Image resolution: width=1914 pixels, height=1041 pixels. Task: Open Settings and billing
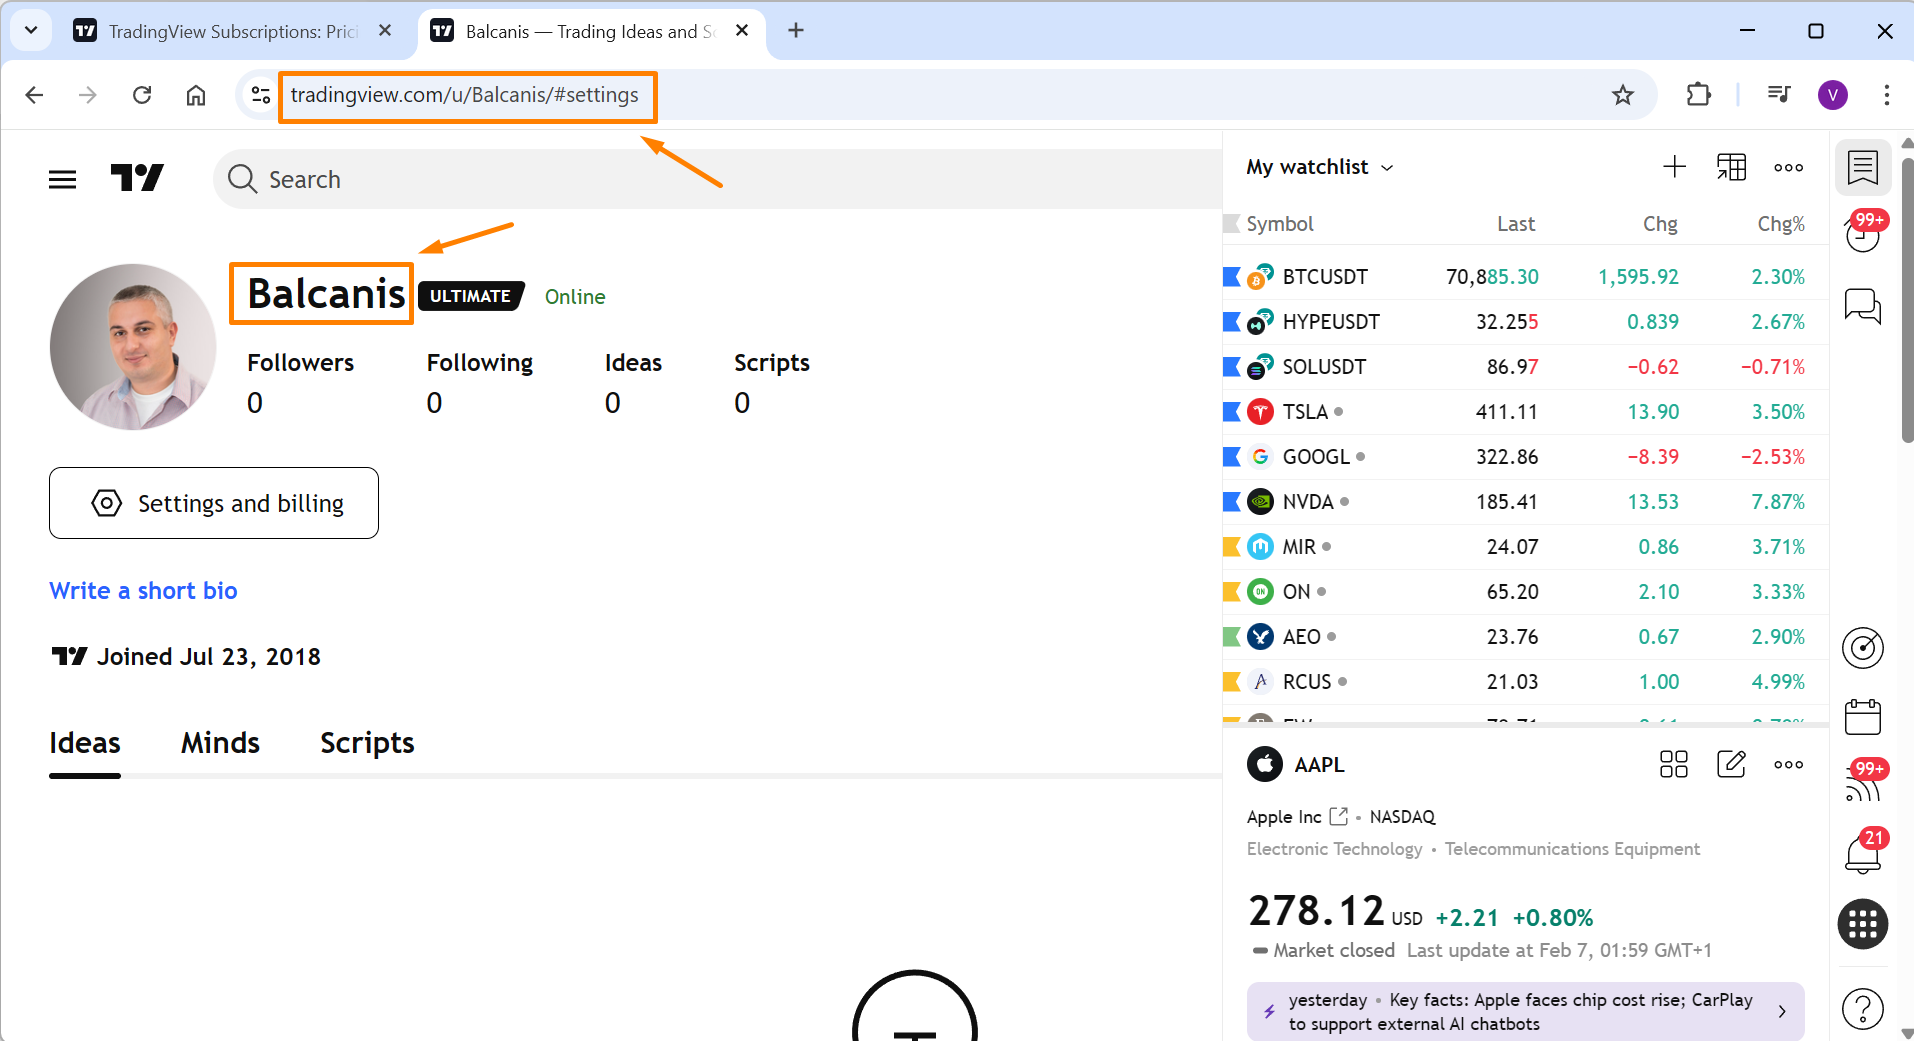point(213,503)
